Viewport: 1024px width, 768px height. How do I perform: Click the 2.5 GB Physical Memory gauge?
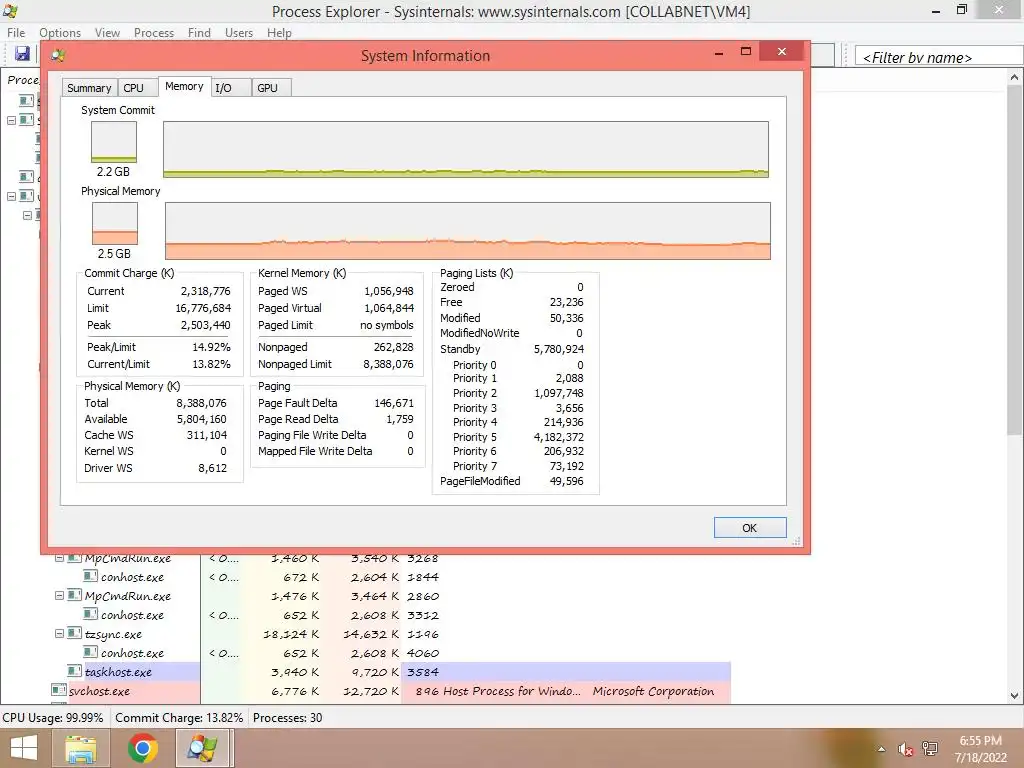114,223
